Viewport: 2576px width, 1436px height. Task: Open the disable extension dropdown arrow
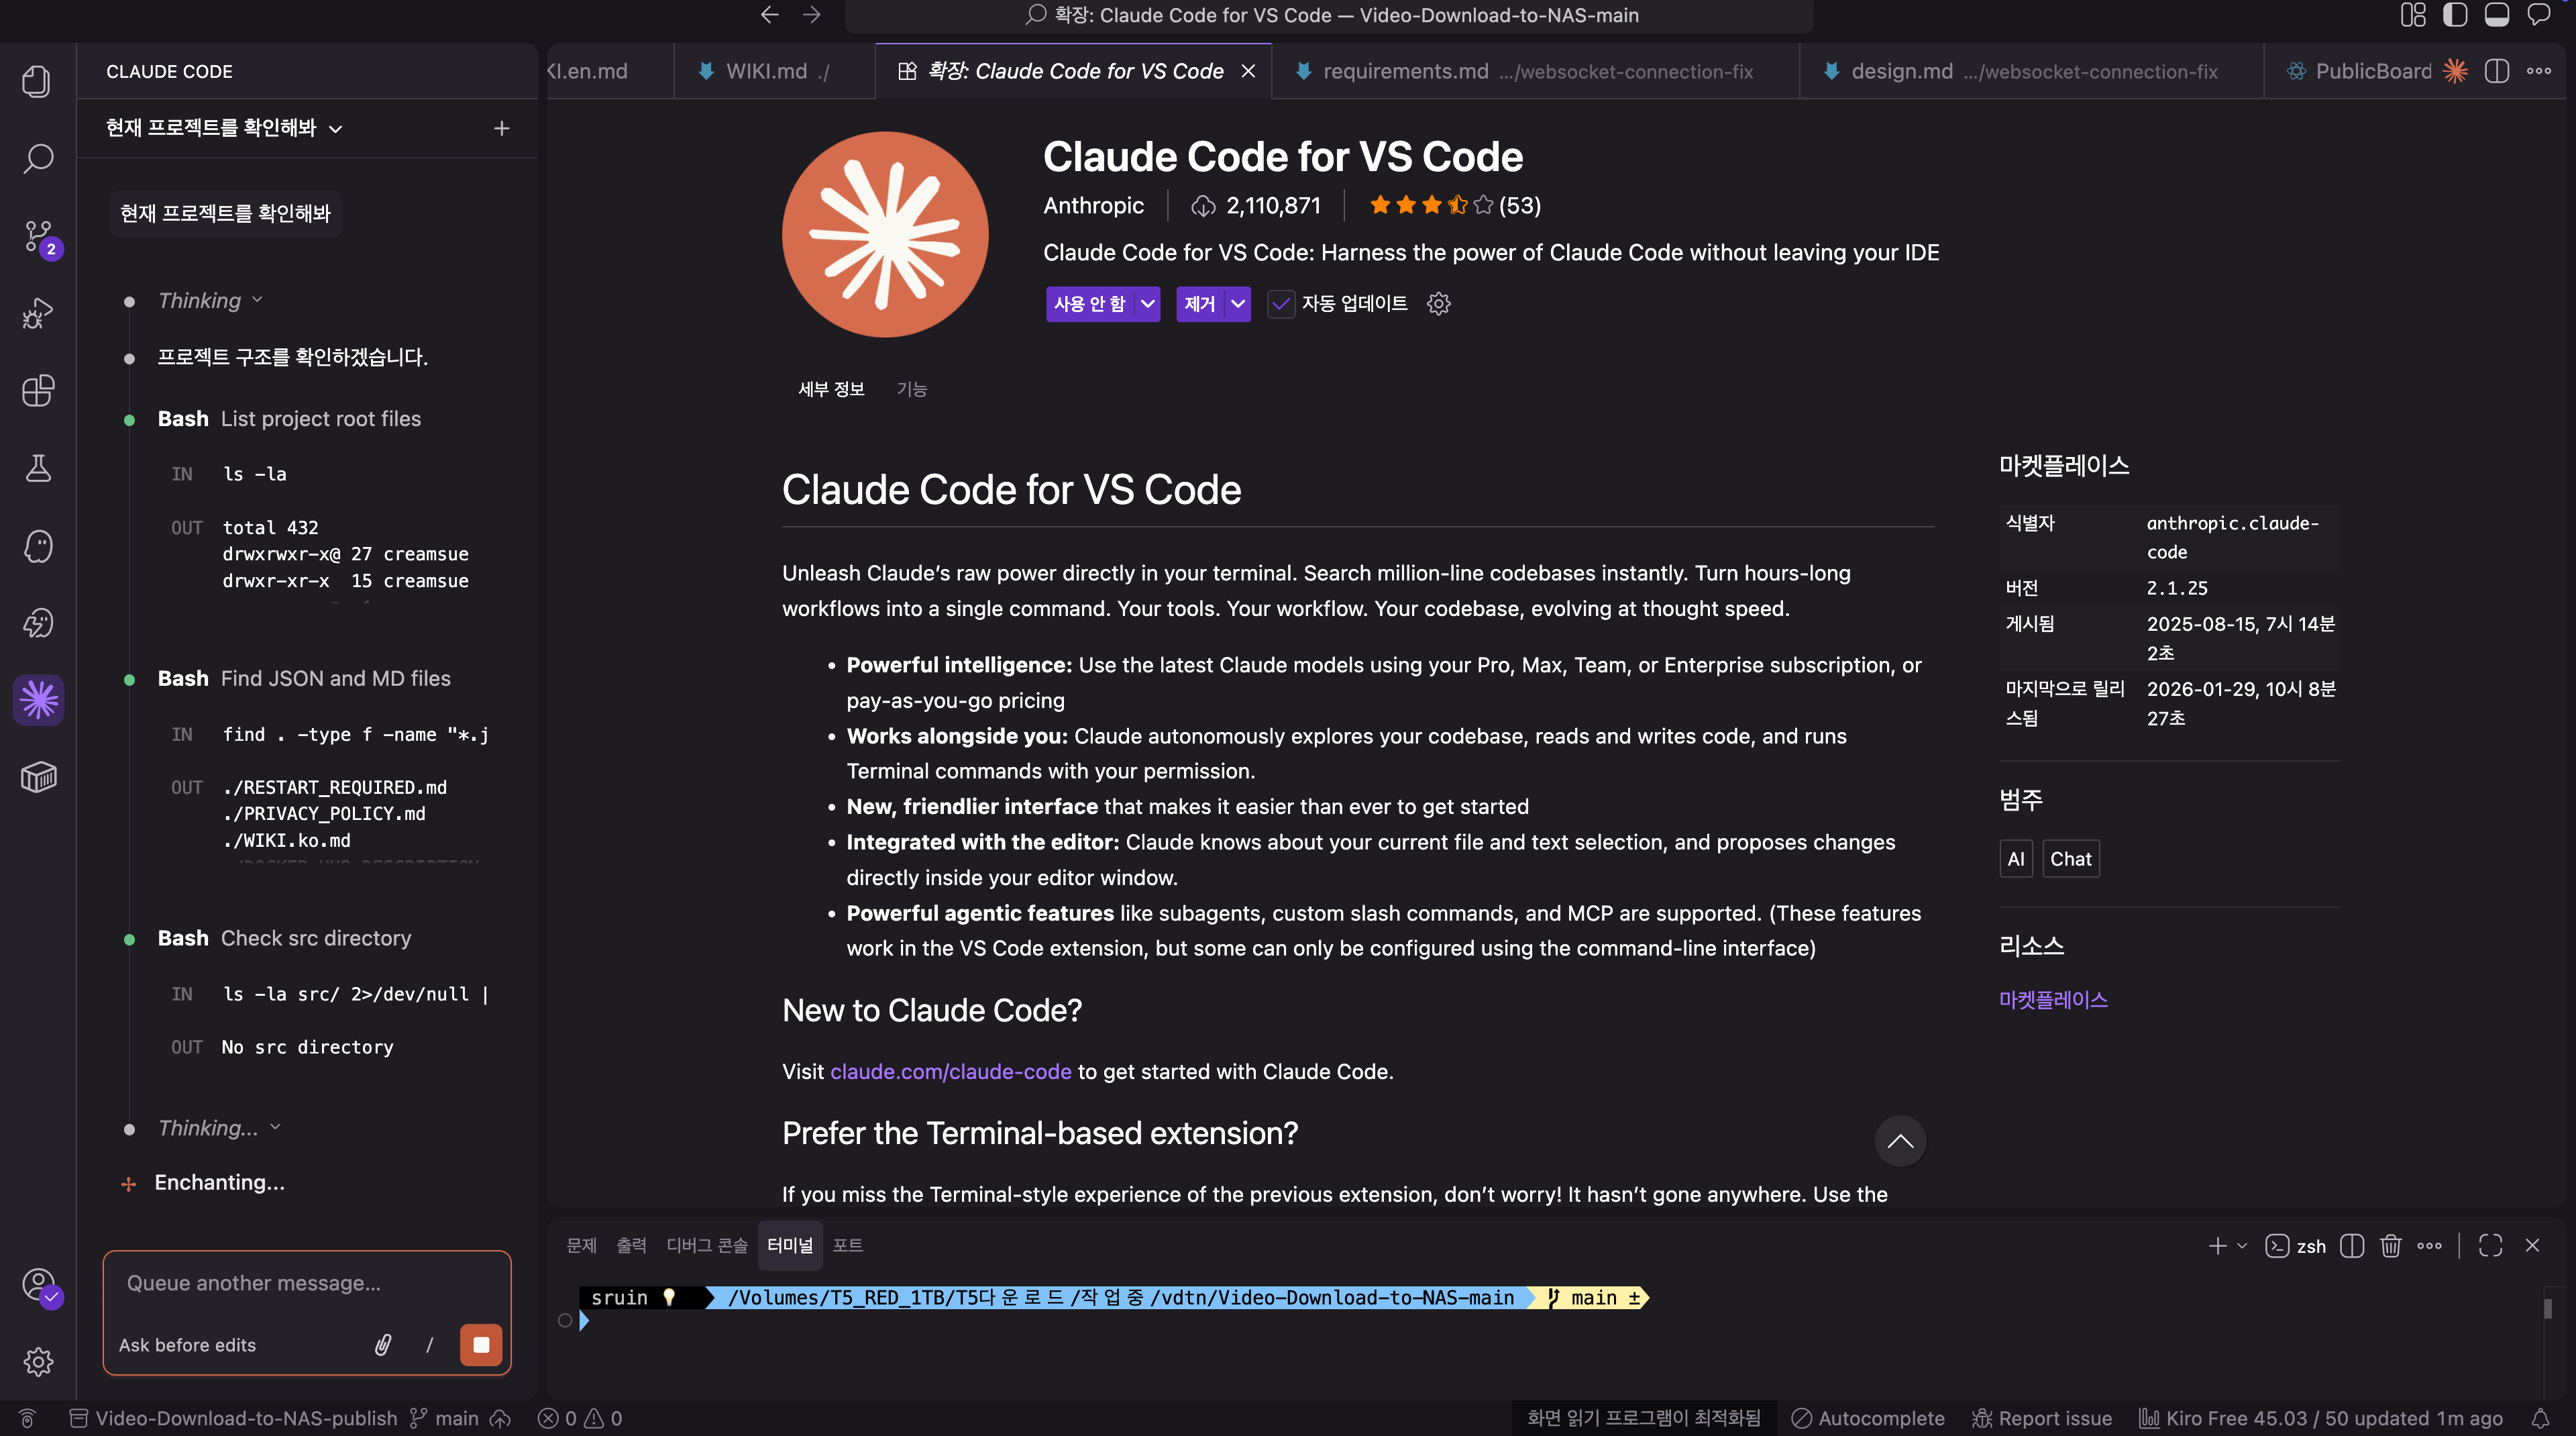click(1148, 304)
